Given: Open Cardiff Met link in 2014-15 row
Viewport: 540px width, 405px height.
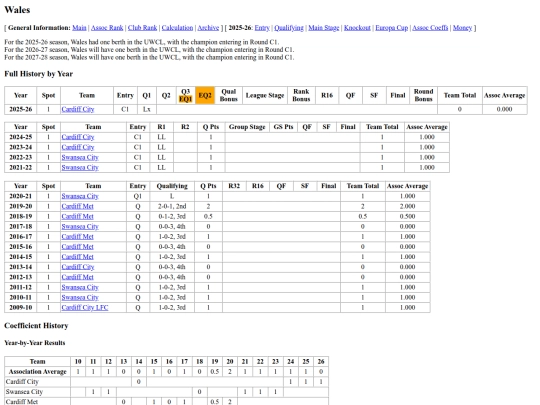Looking at the screenshot, I should [x=77, y=257].
